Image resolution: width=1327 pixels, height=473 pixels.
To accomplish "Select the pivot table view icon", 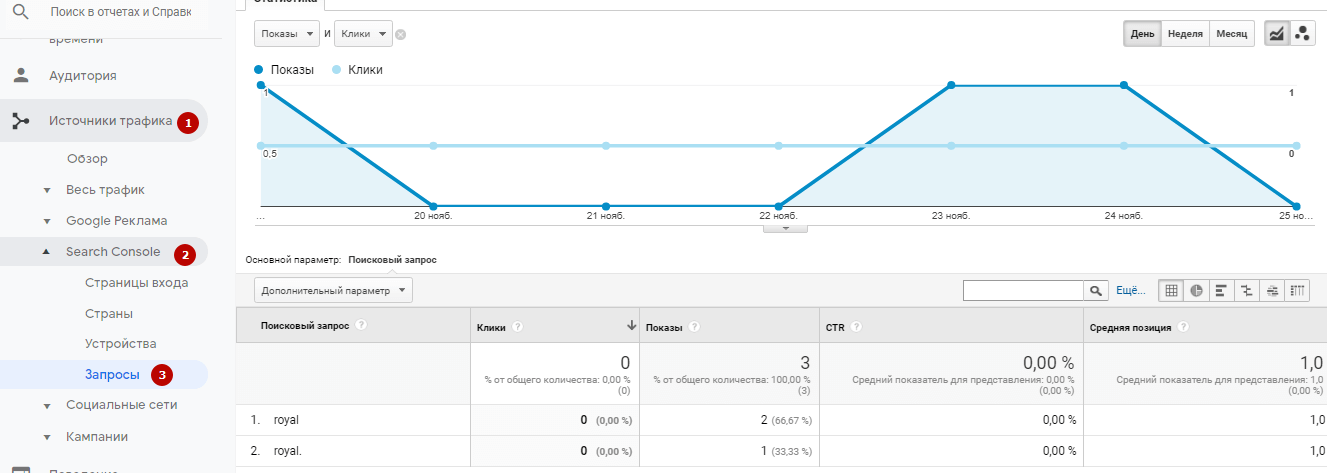I will (1297, 290).
